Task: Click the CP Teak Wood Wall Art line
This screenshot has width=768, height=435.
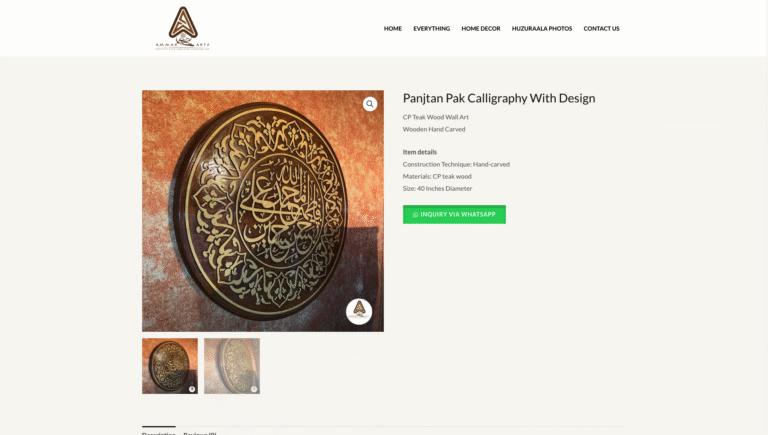Action: coord(435,117)
